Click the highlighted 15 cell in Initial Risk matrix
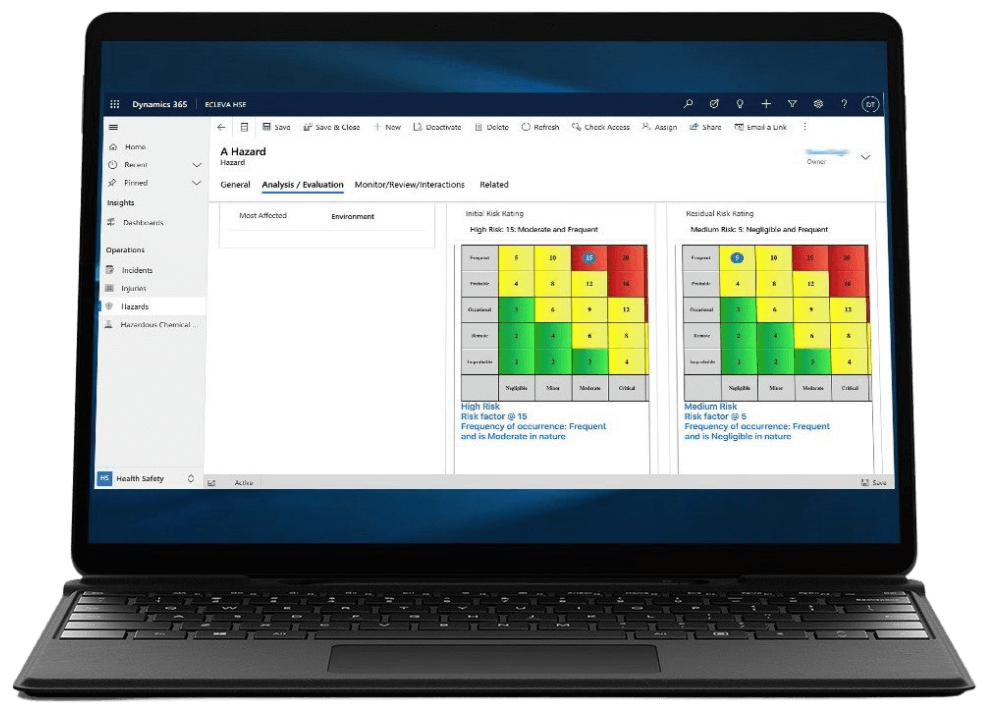The height and width of the screenshot is (715, 990). click(x=589, y=258)
